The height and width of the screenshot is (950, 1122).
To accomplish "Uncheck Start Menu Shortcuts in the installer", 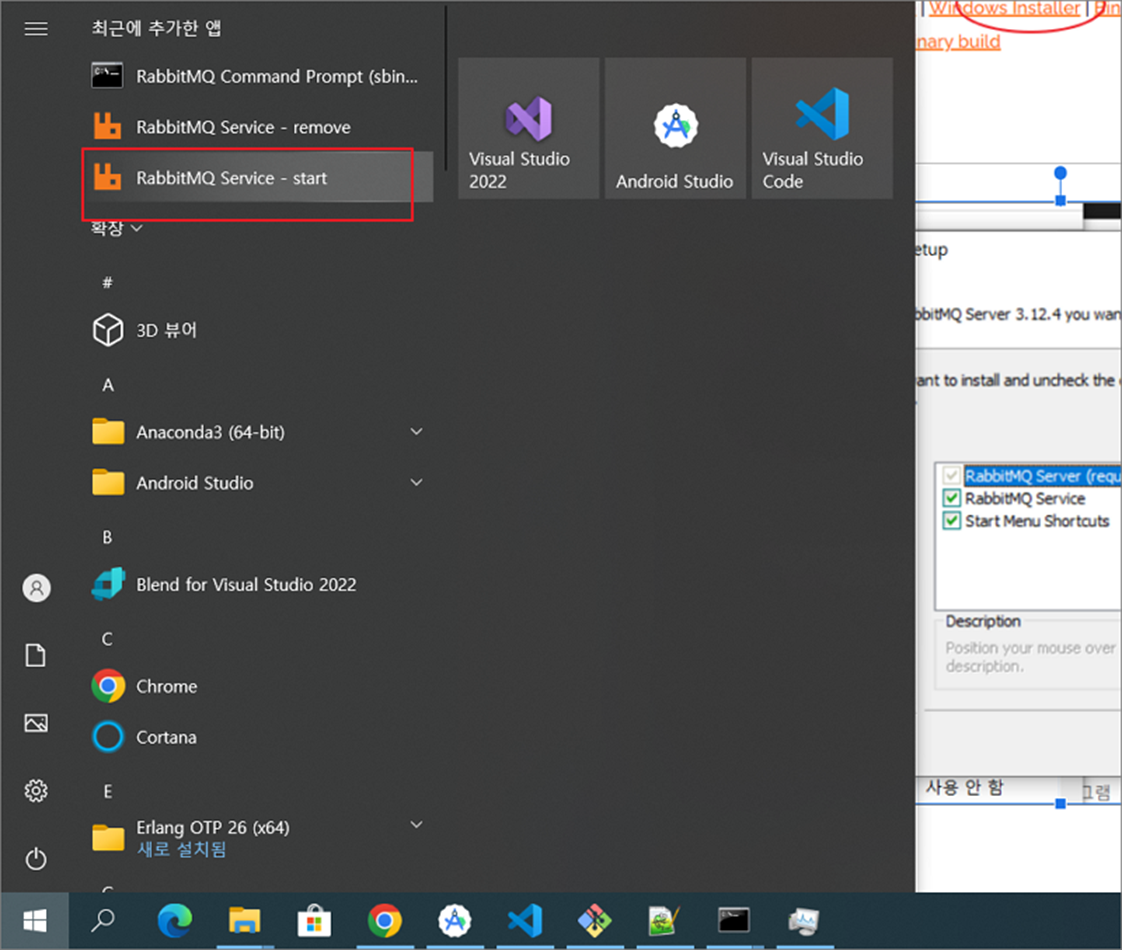I will pos(952,521).
